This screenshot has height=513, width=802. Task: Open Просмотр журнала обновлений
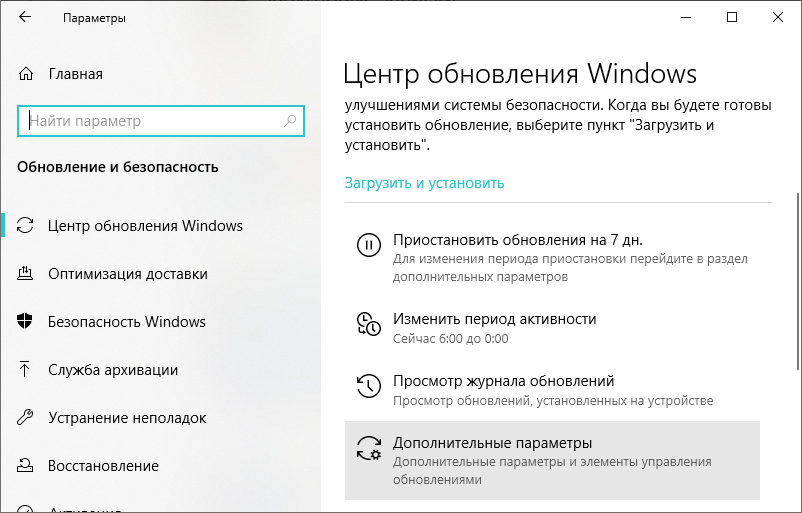552,390
